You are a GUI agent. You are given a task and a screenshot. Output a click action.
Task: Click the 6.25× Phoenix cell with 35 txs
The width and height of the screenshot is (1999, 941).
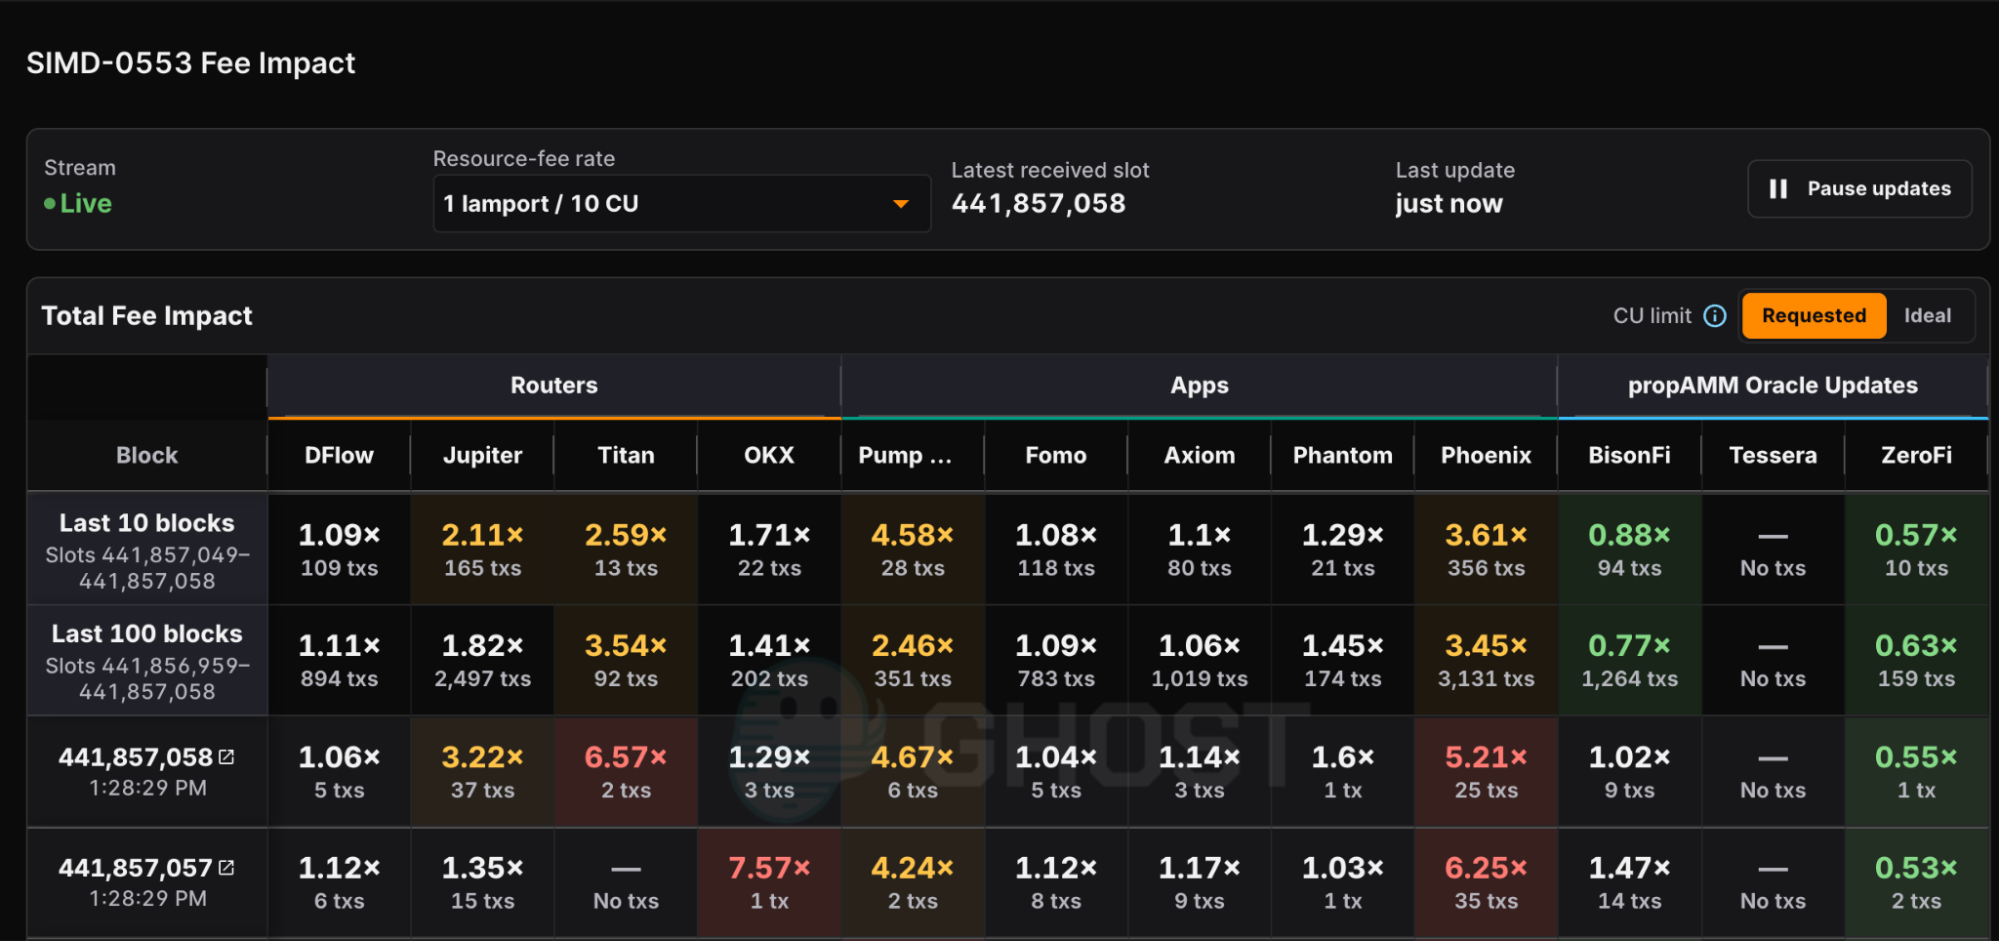[x=1486, y=883]
